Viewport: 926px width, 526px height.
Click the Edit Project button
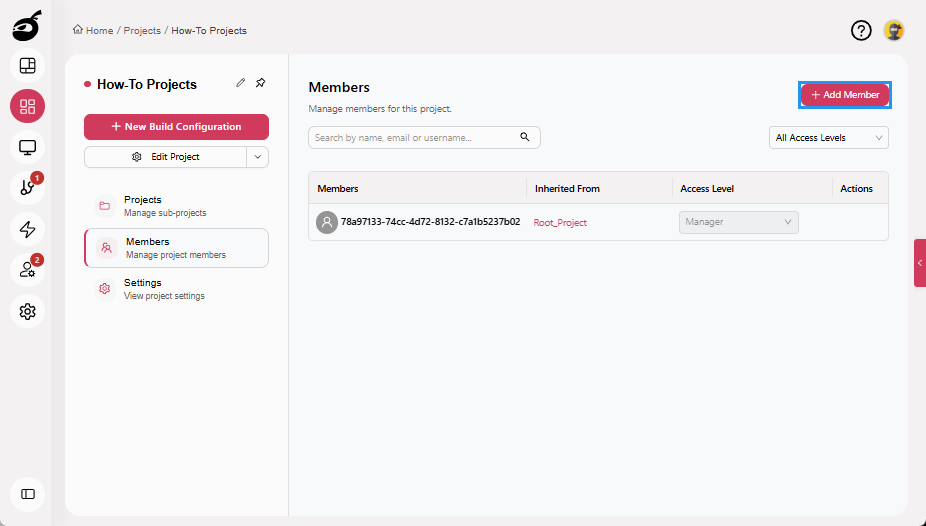click(165, 157)
